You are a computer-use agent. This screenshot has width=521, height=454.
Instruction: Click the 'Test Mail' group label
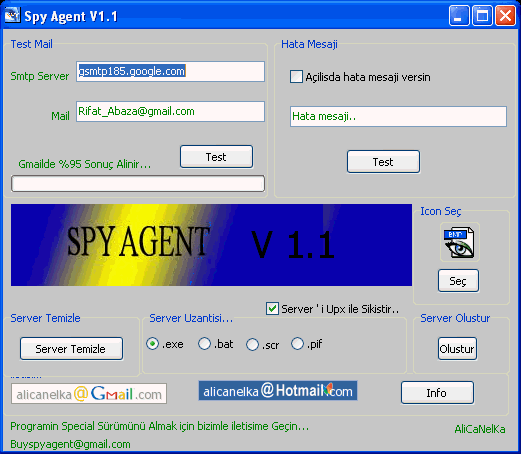click(32, 44)
